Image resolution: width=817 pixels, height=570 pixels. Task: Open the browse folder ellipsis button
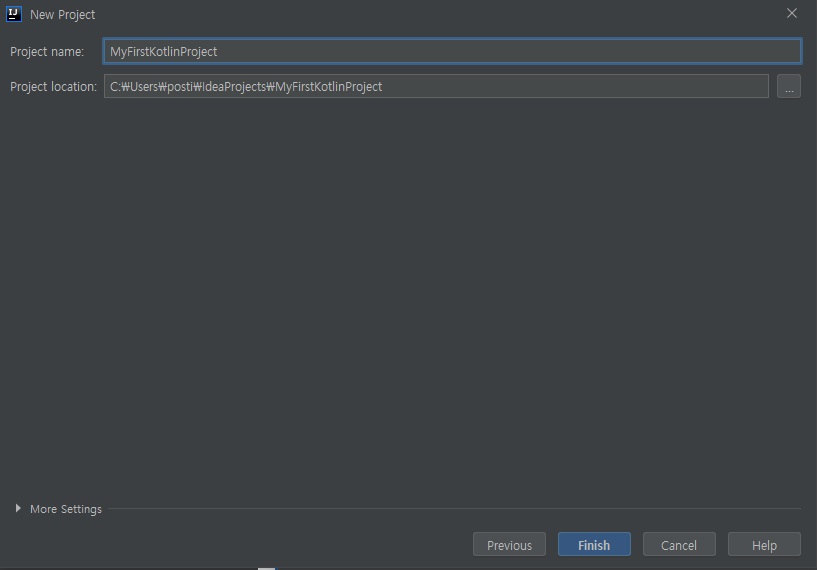click(x=789, y=86)
